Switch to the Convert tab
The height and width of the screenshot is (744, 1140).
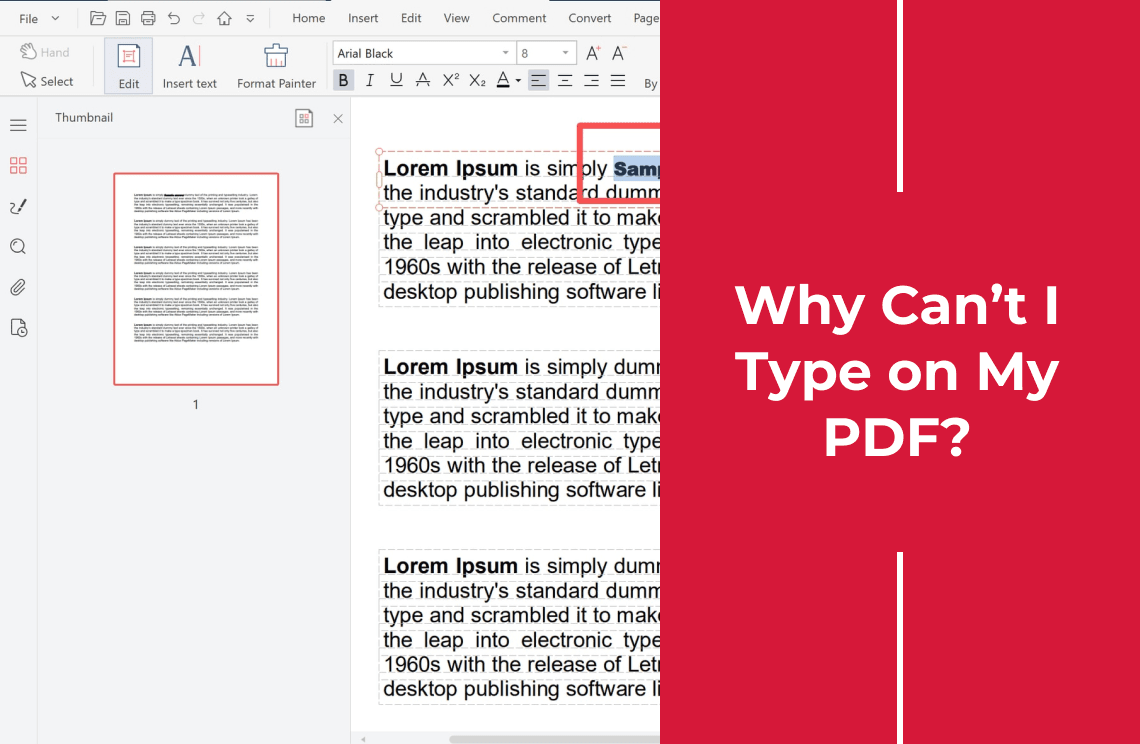click(590, 18)
